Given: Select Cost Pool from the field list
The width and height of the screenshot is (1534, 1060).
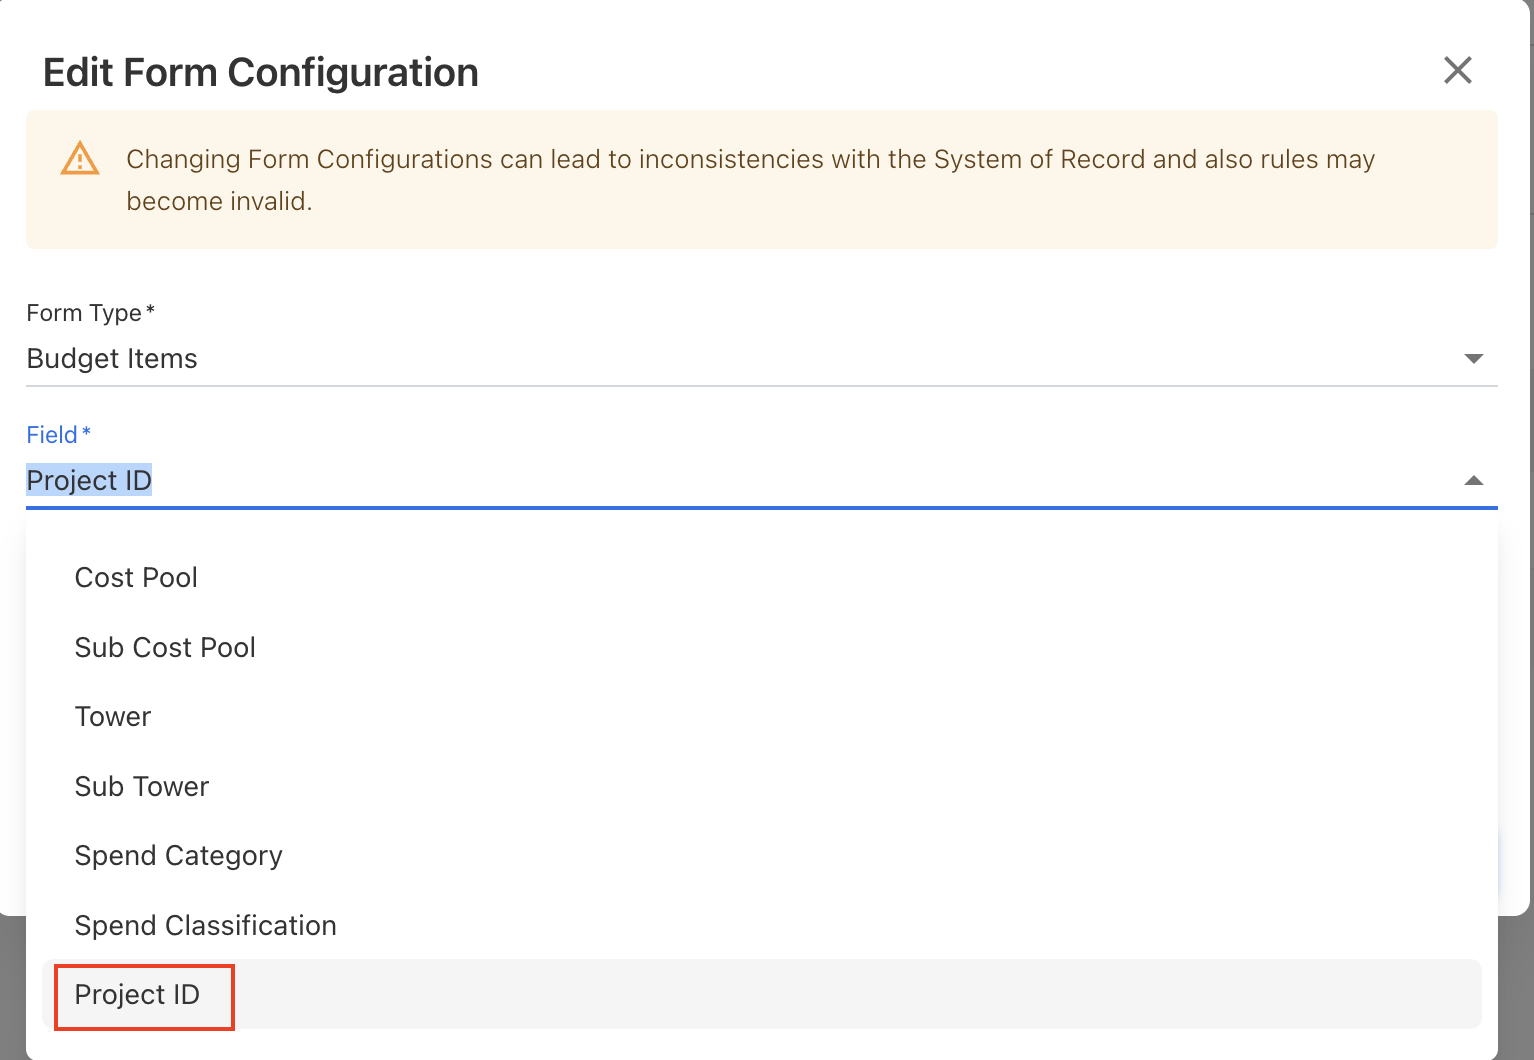Looking at the screenshot, I should point(135,577).
